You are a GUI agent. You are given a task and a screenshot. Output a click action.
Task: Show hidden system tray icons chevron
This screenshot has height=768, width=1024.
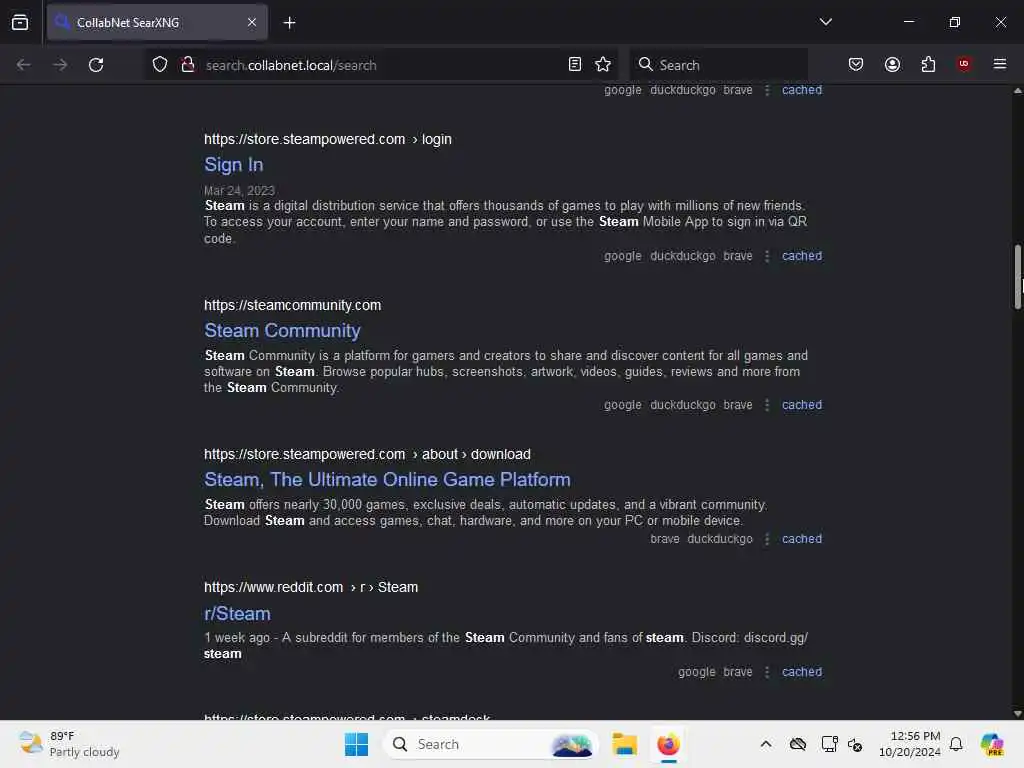pyautogui.click(x=766, y=744)
